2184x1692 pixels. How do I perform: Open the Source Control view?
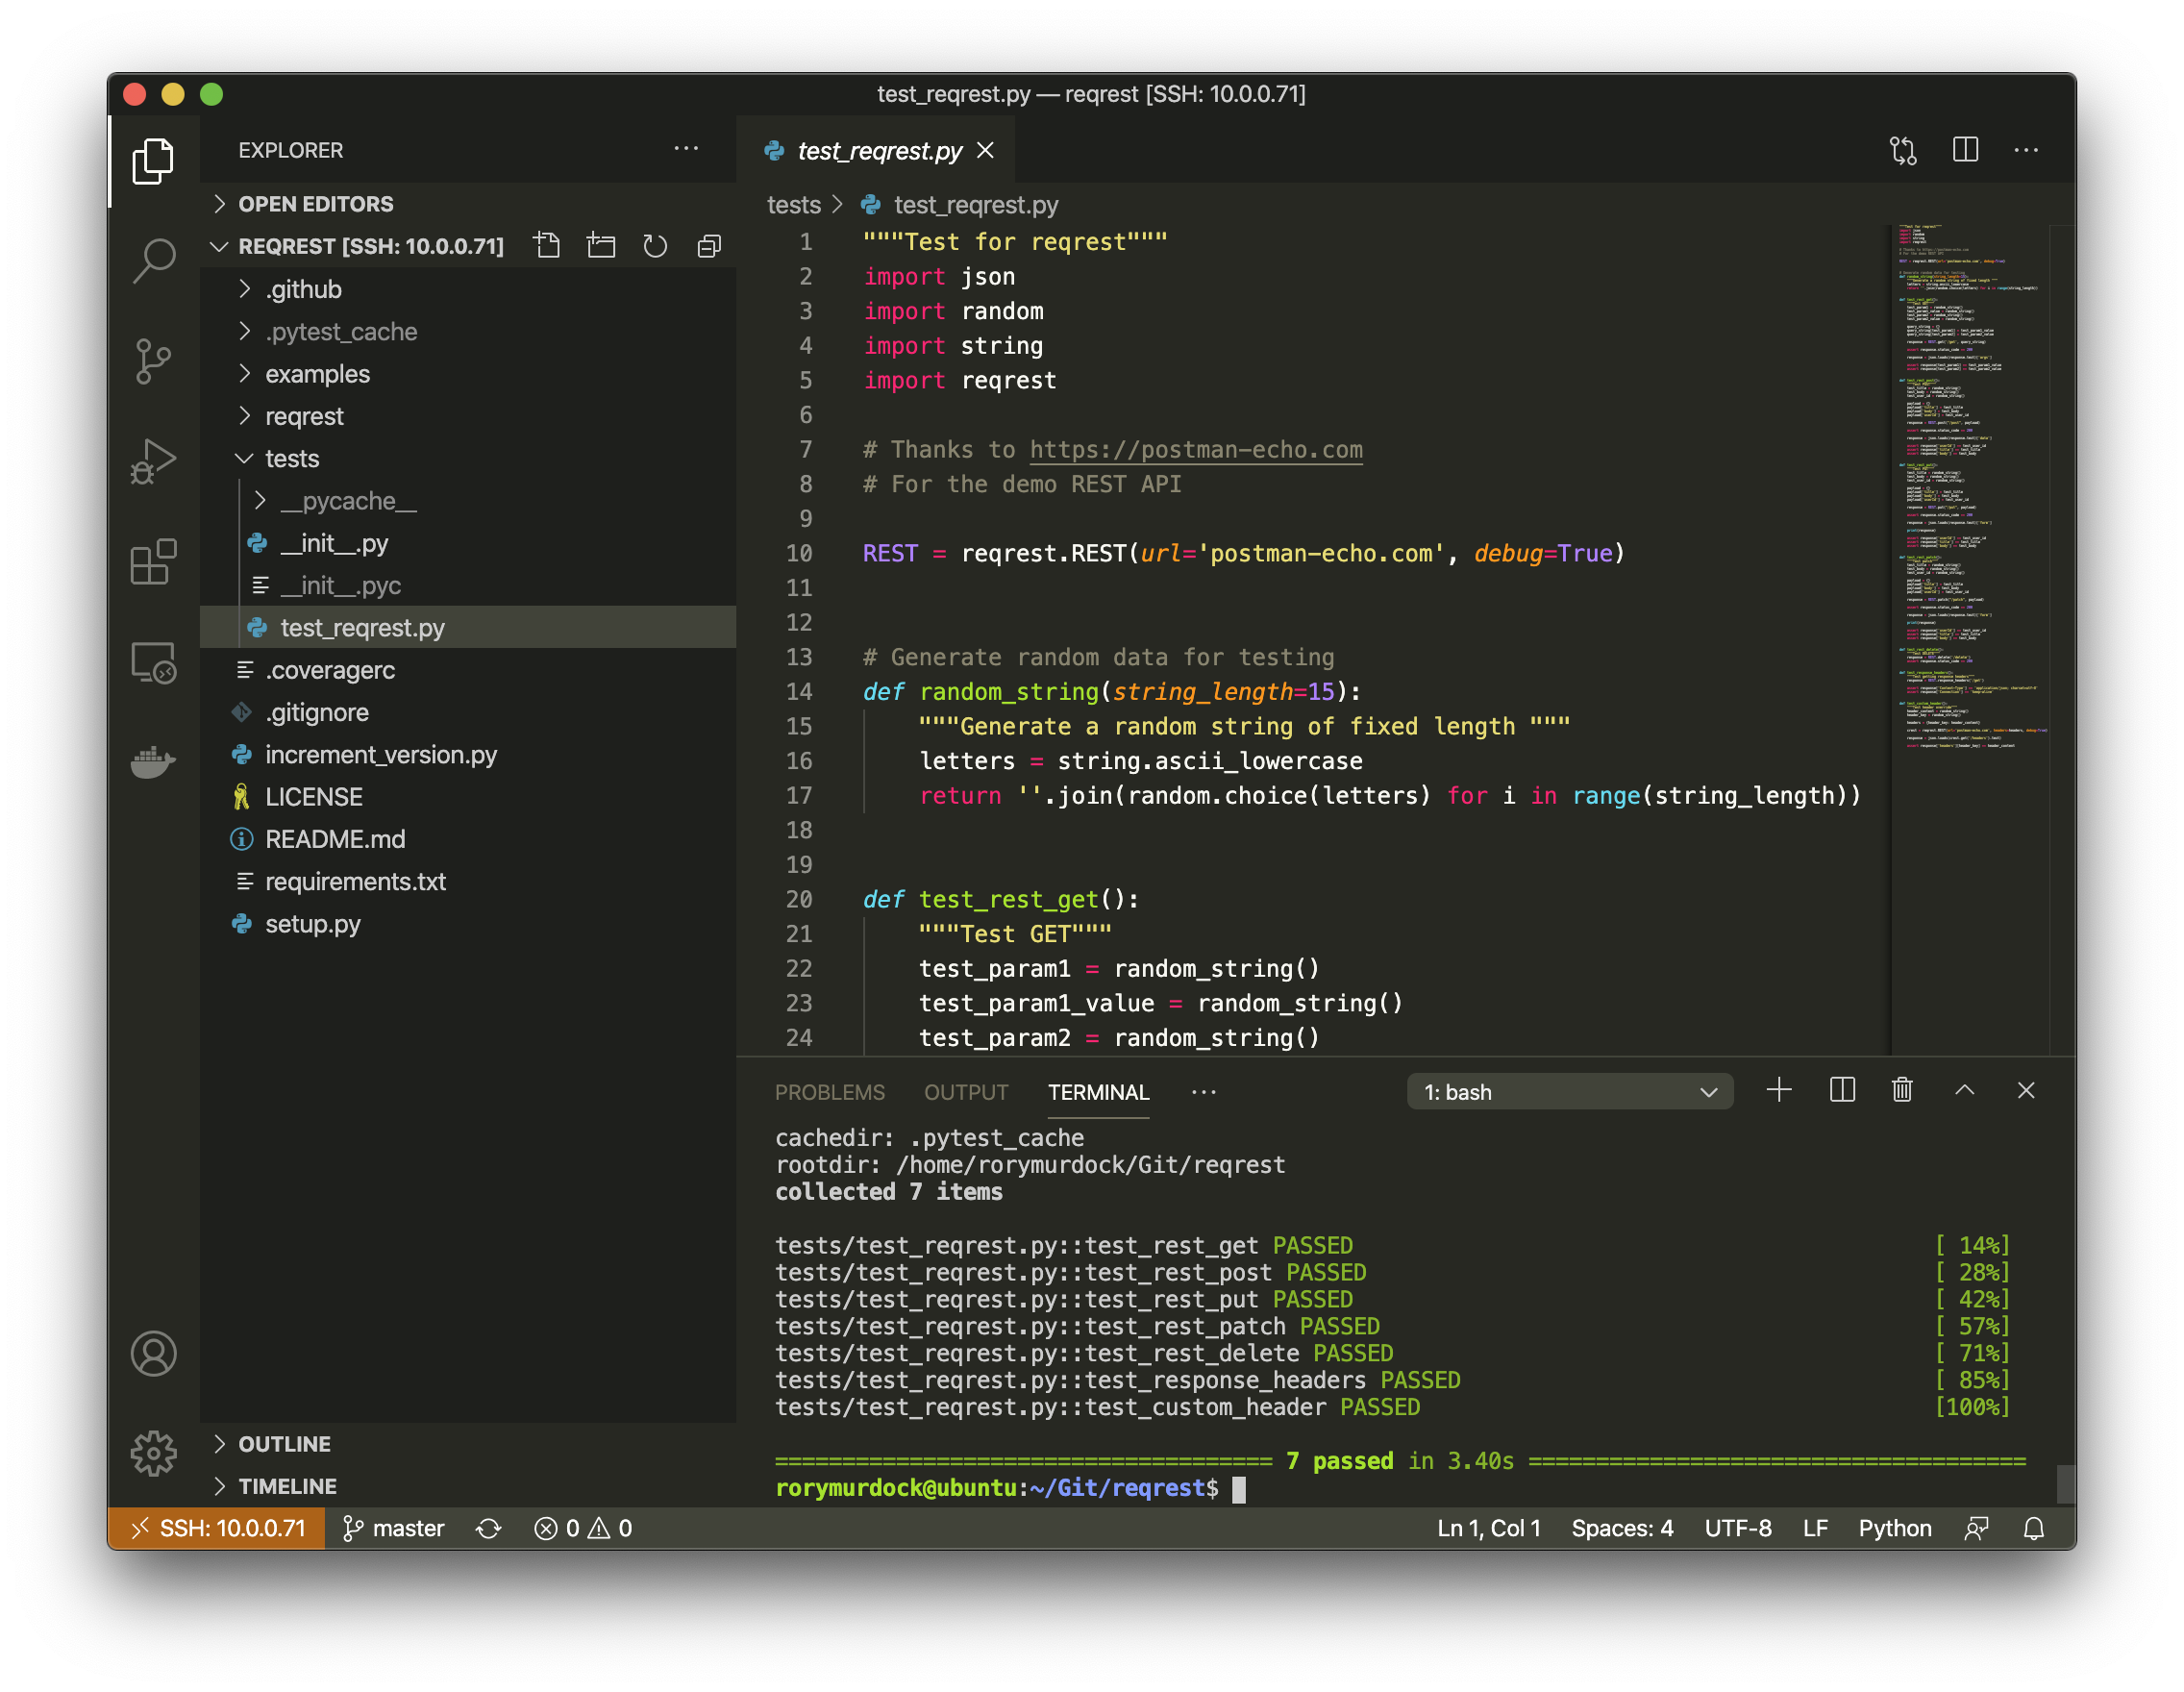(153, 361)
